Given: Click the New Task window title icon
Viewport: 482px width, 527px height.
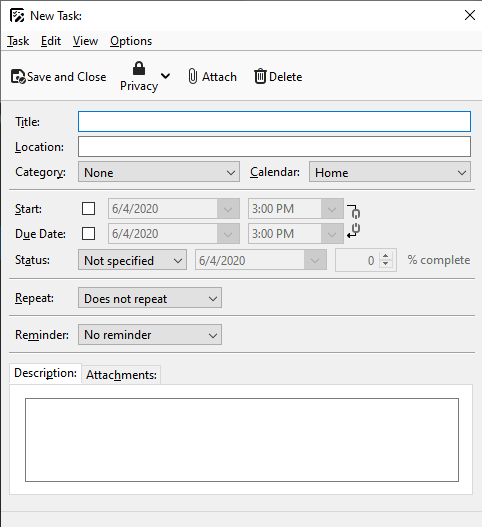Looking at the screenshot, I should (17, 15).
